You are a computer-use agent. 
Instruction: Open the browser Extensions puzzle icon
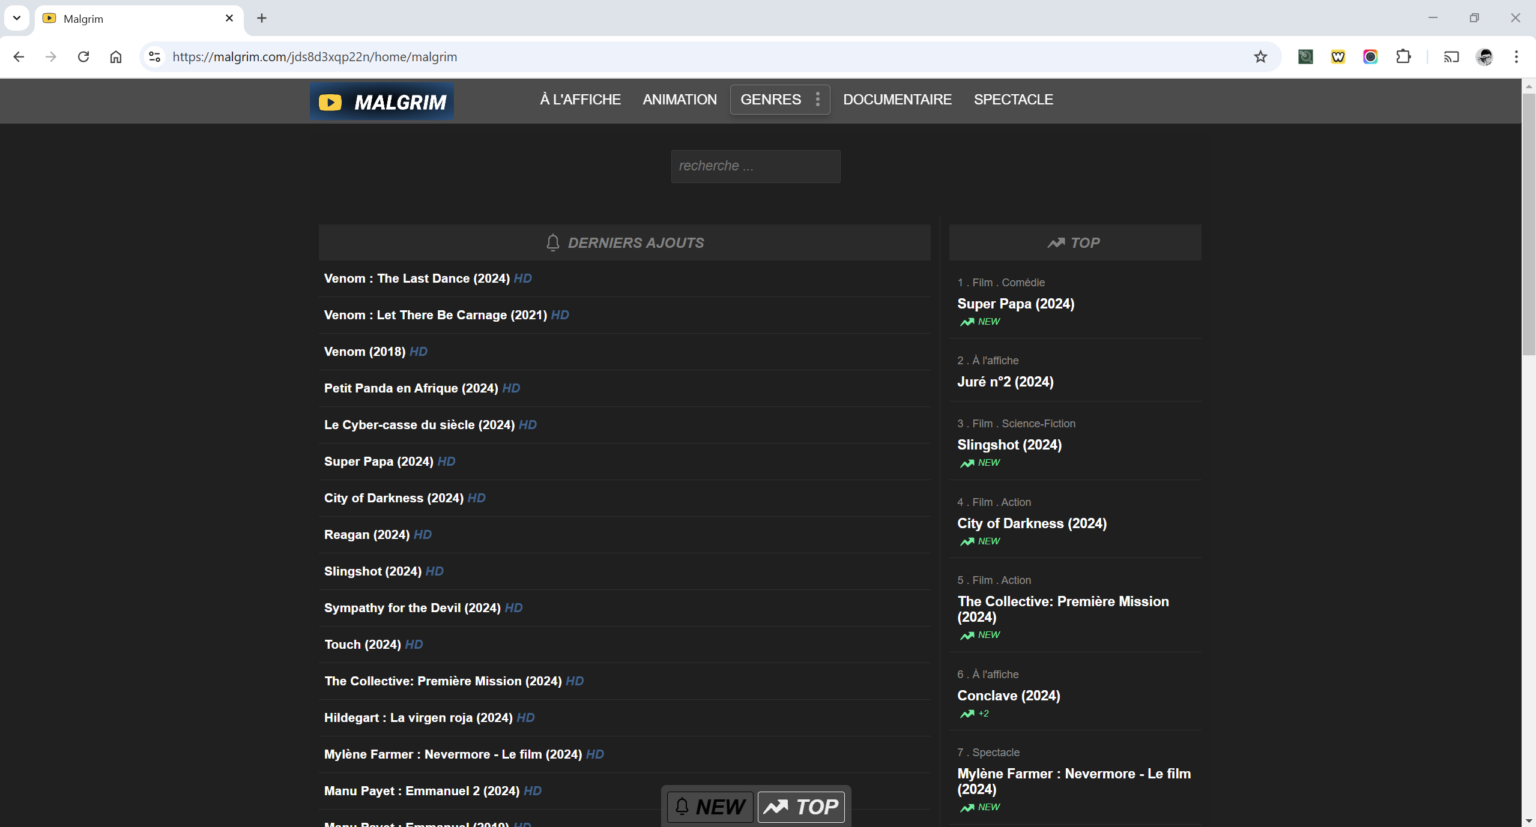(x=1403, y=57)
